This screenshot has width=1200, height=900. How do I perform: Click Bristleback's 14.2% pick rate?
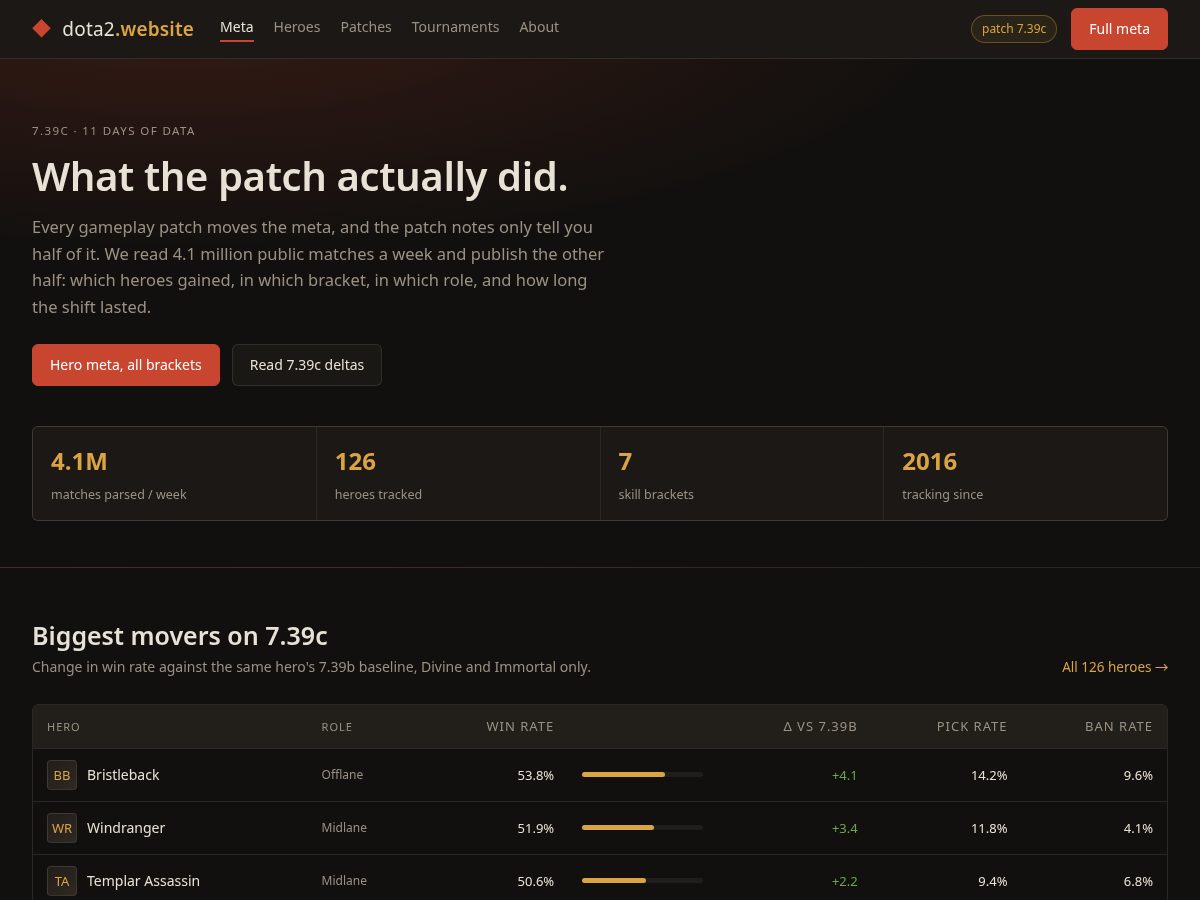(x=989, y=775)
